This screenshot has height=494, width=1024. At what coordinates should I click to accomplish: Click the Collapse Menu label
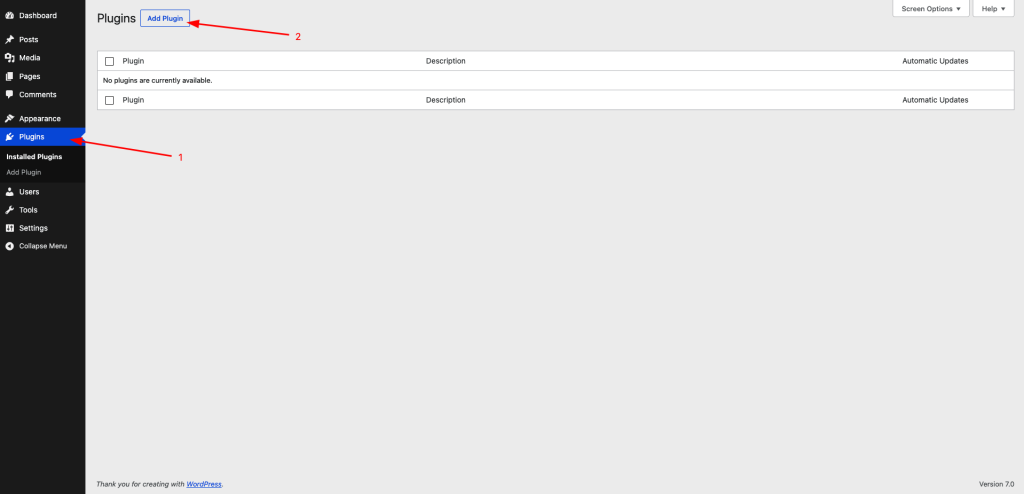[x=43, y=246]
